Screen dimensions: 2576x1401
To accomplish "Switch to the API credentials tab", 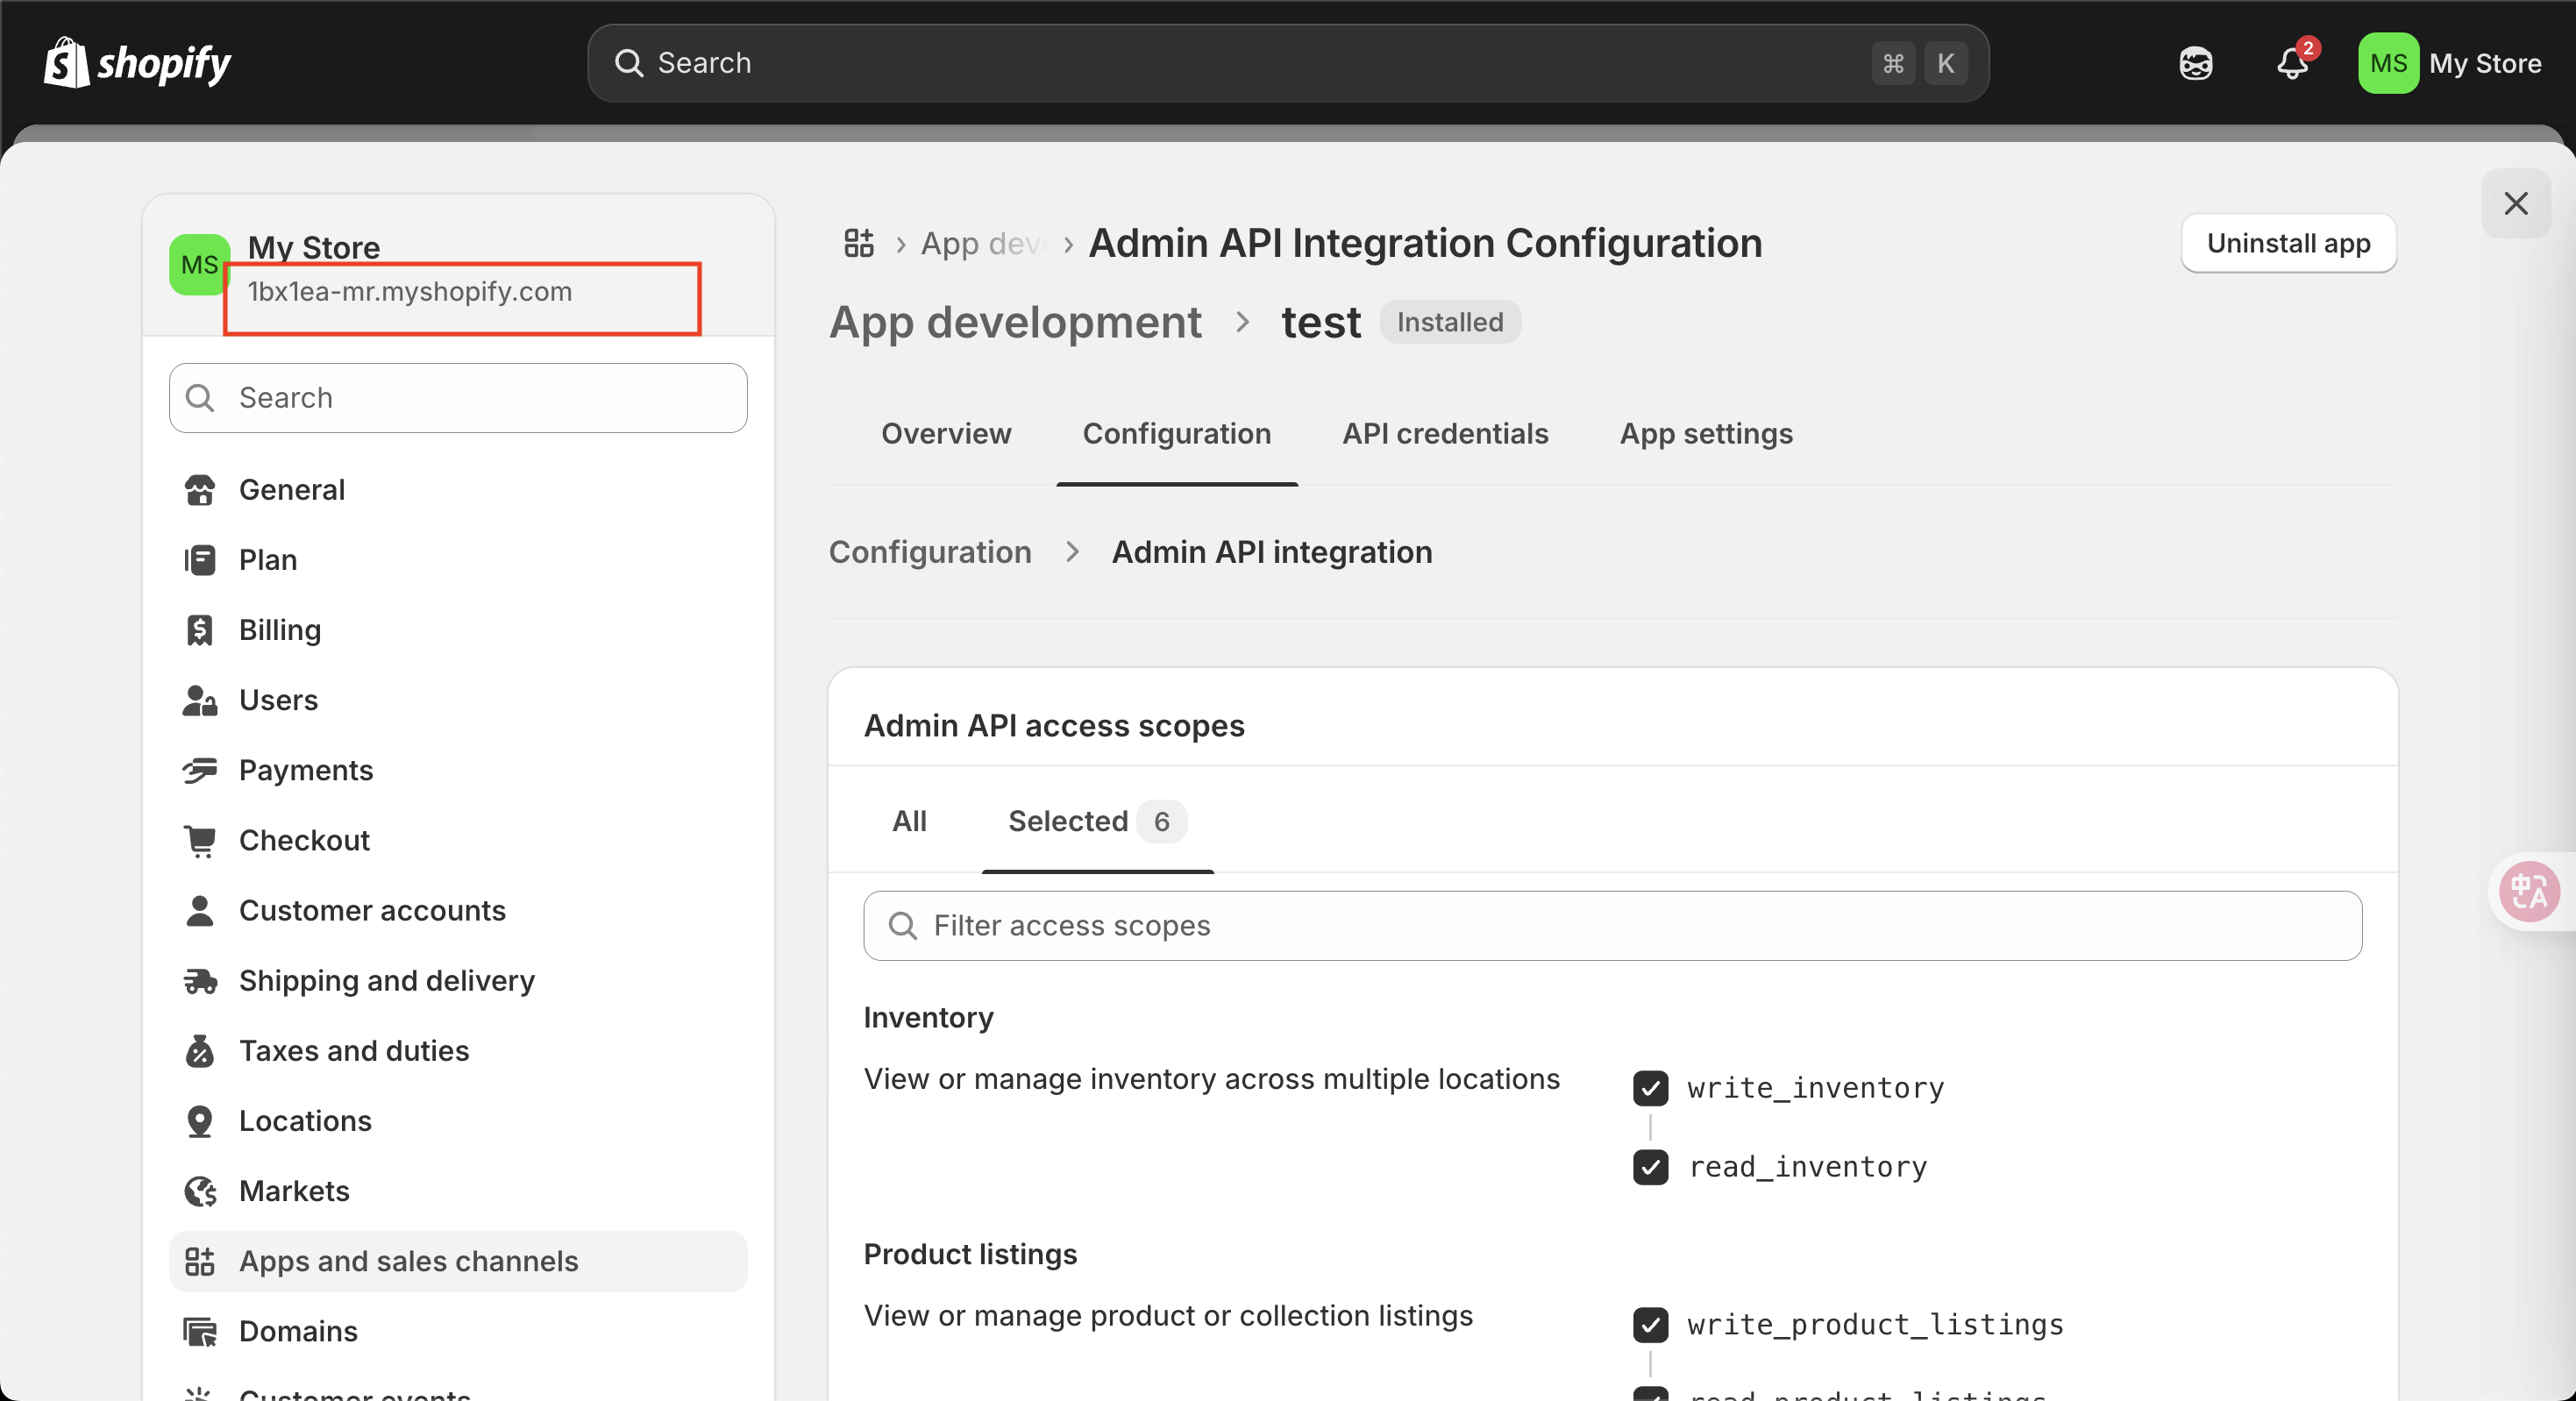I will [1444, 434].
